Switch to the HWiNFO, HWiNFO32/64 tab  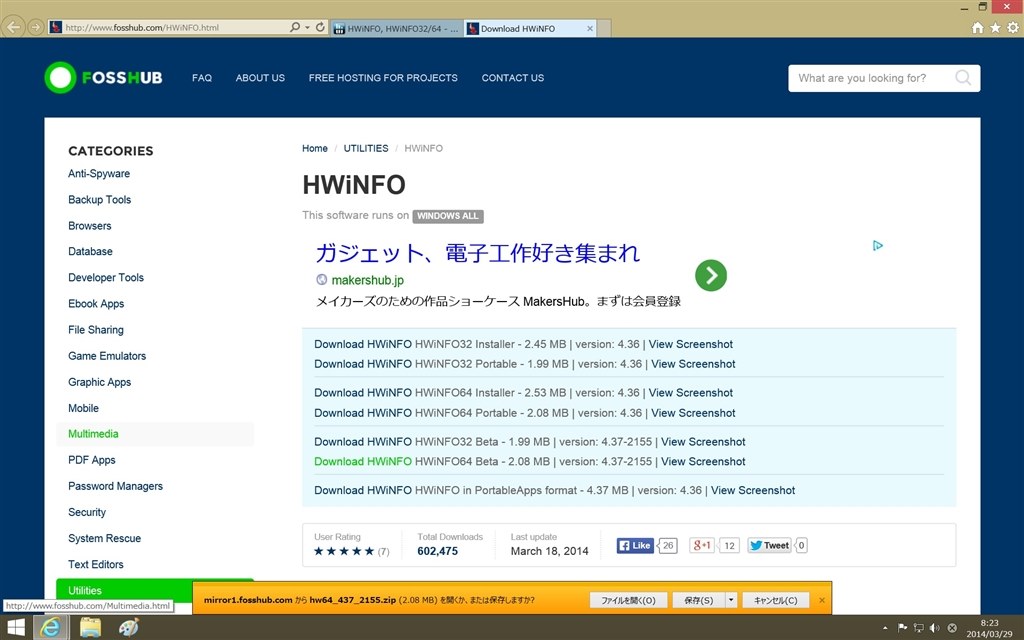[396, 28]
